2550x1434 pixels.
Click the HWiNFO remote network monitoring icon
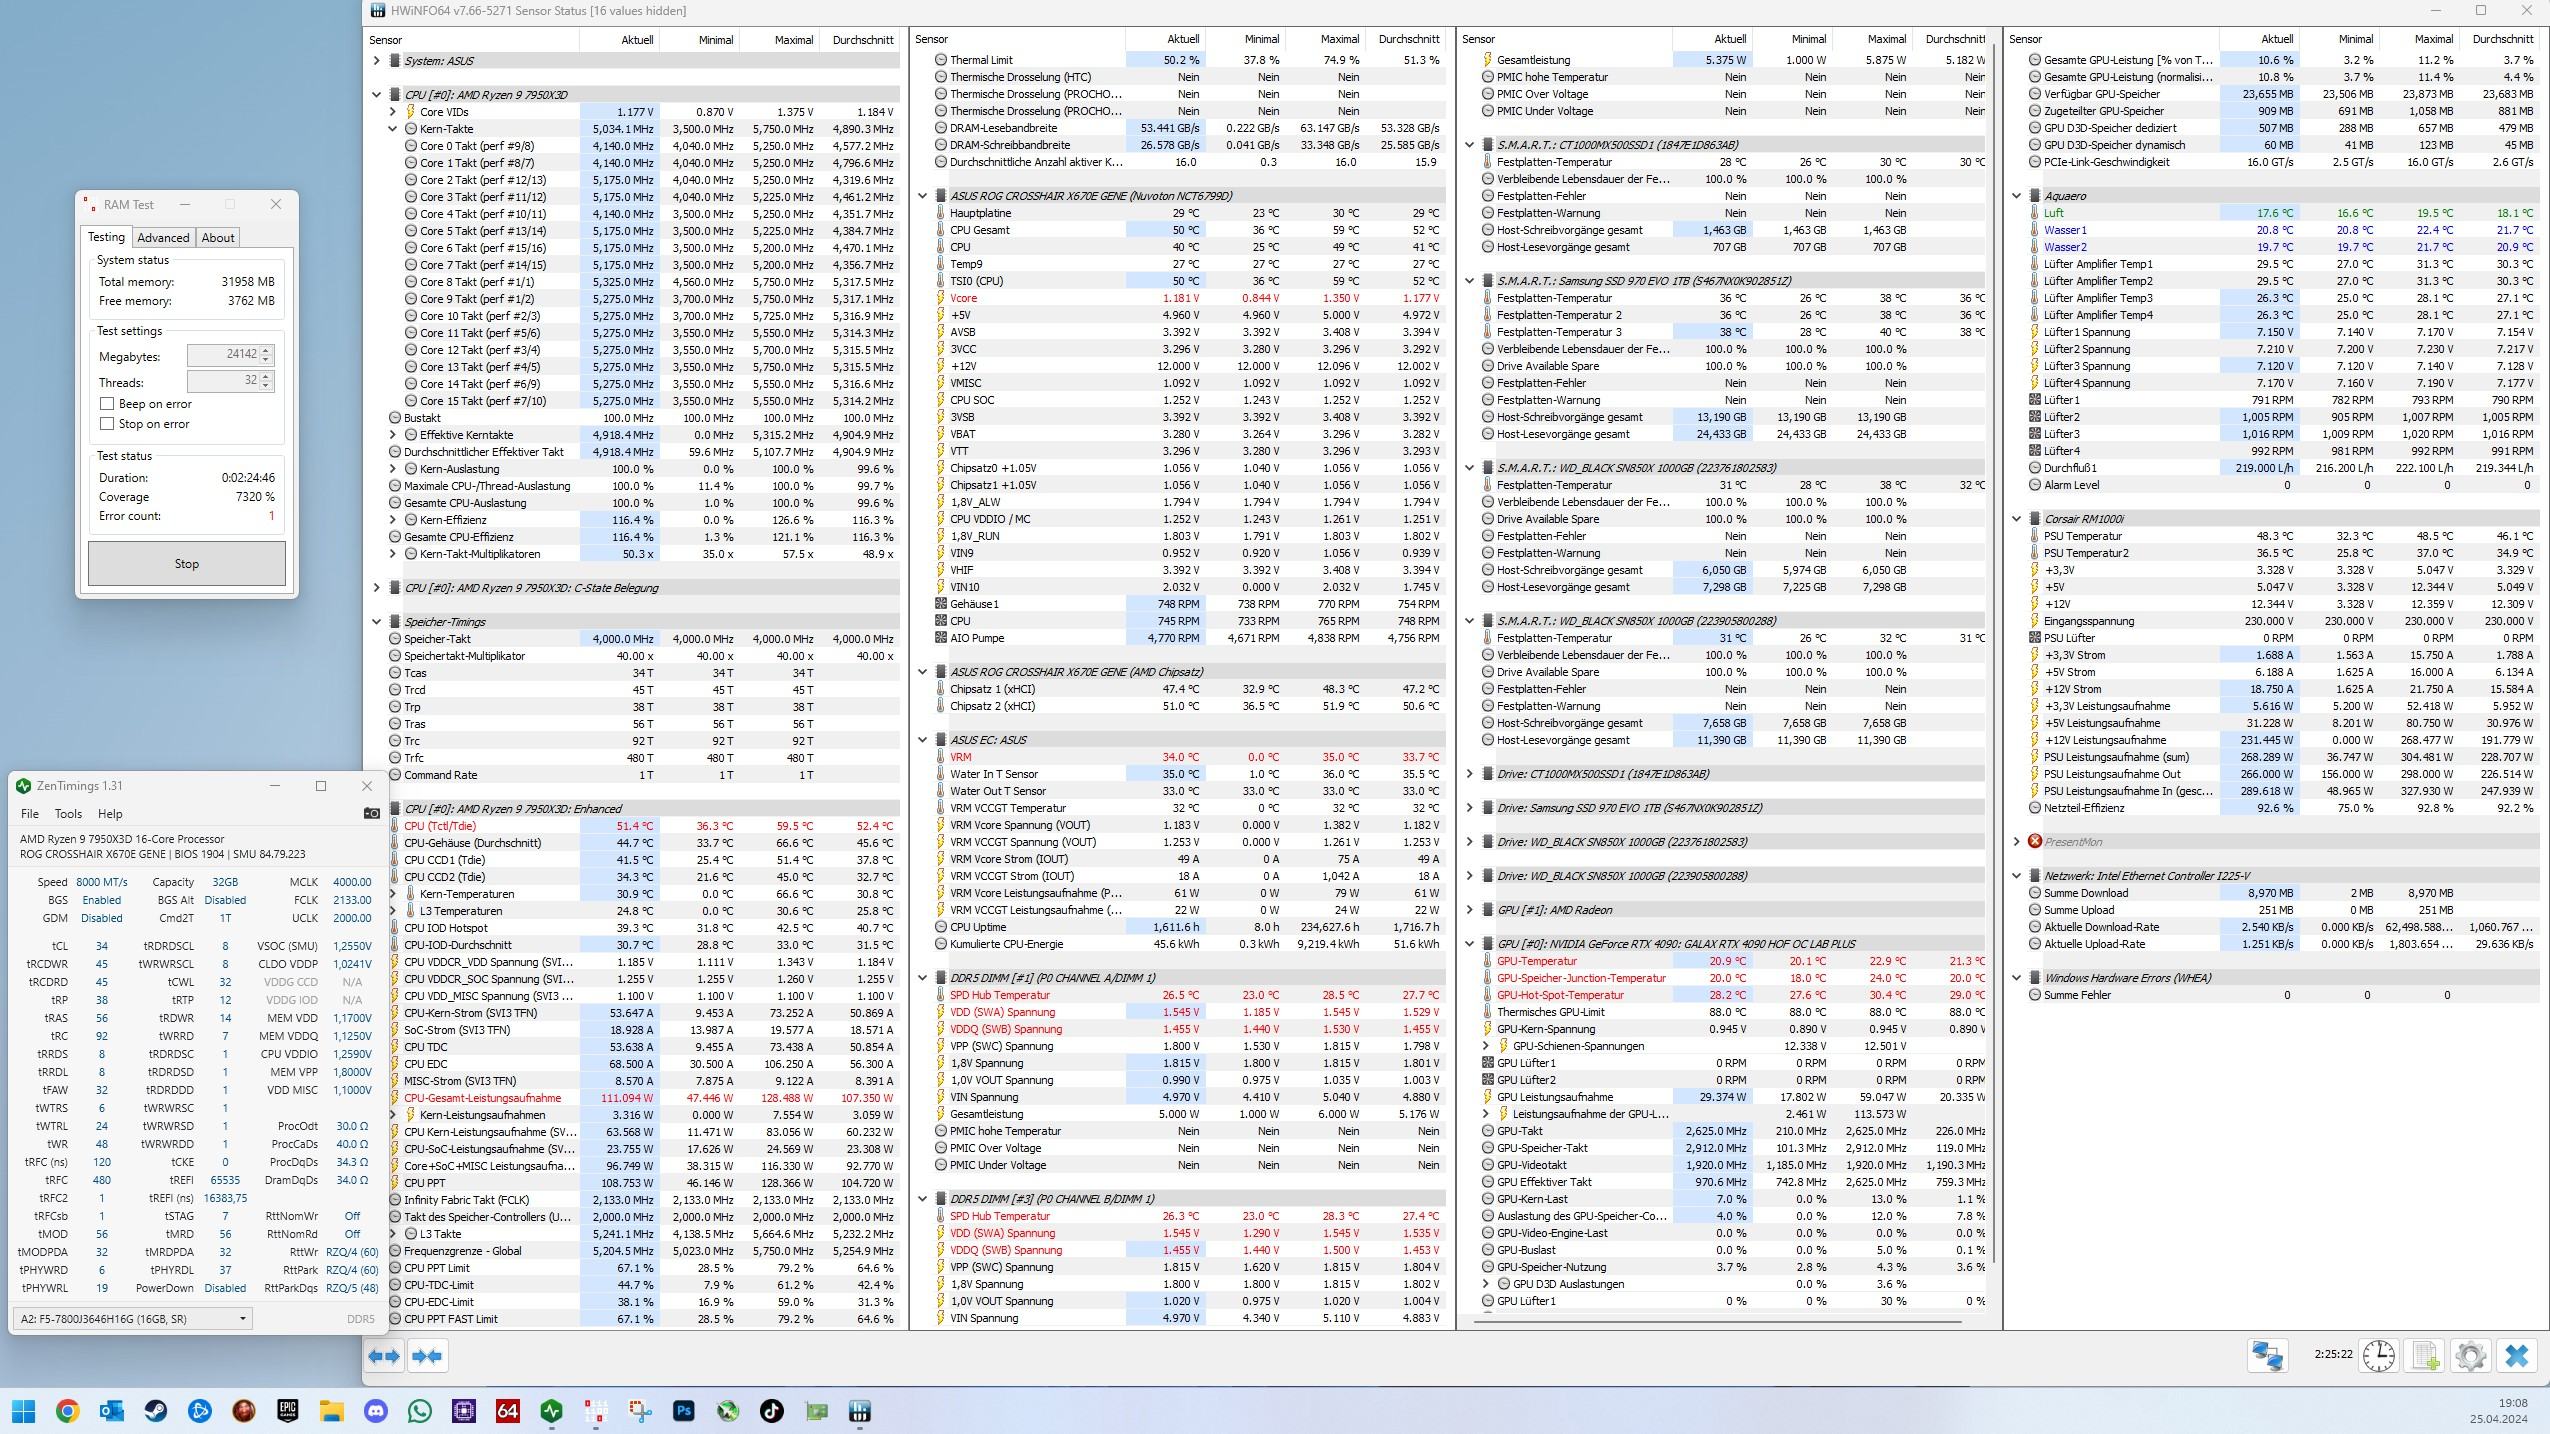click(2267, 1356)
